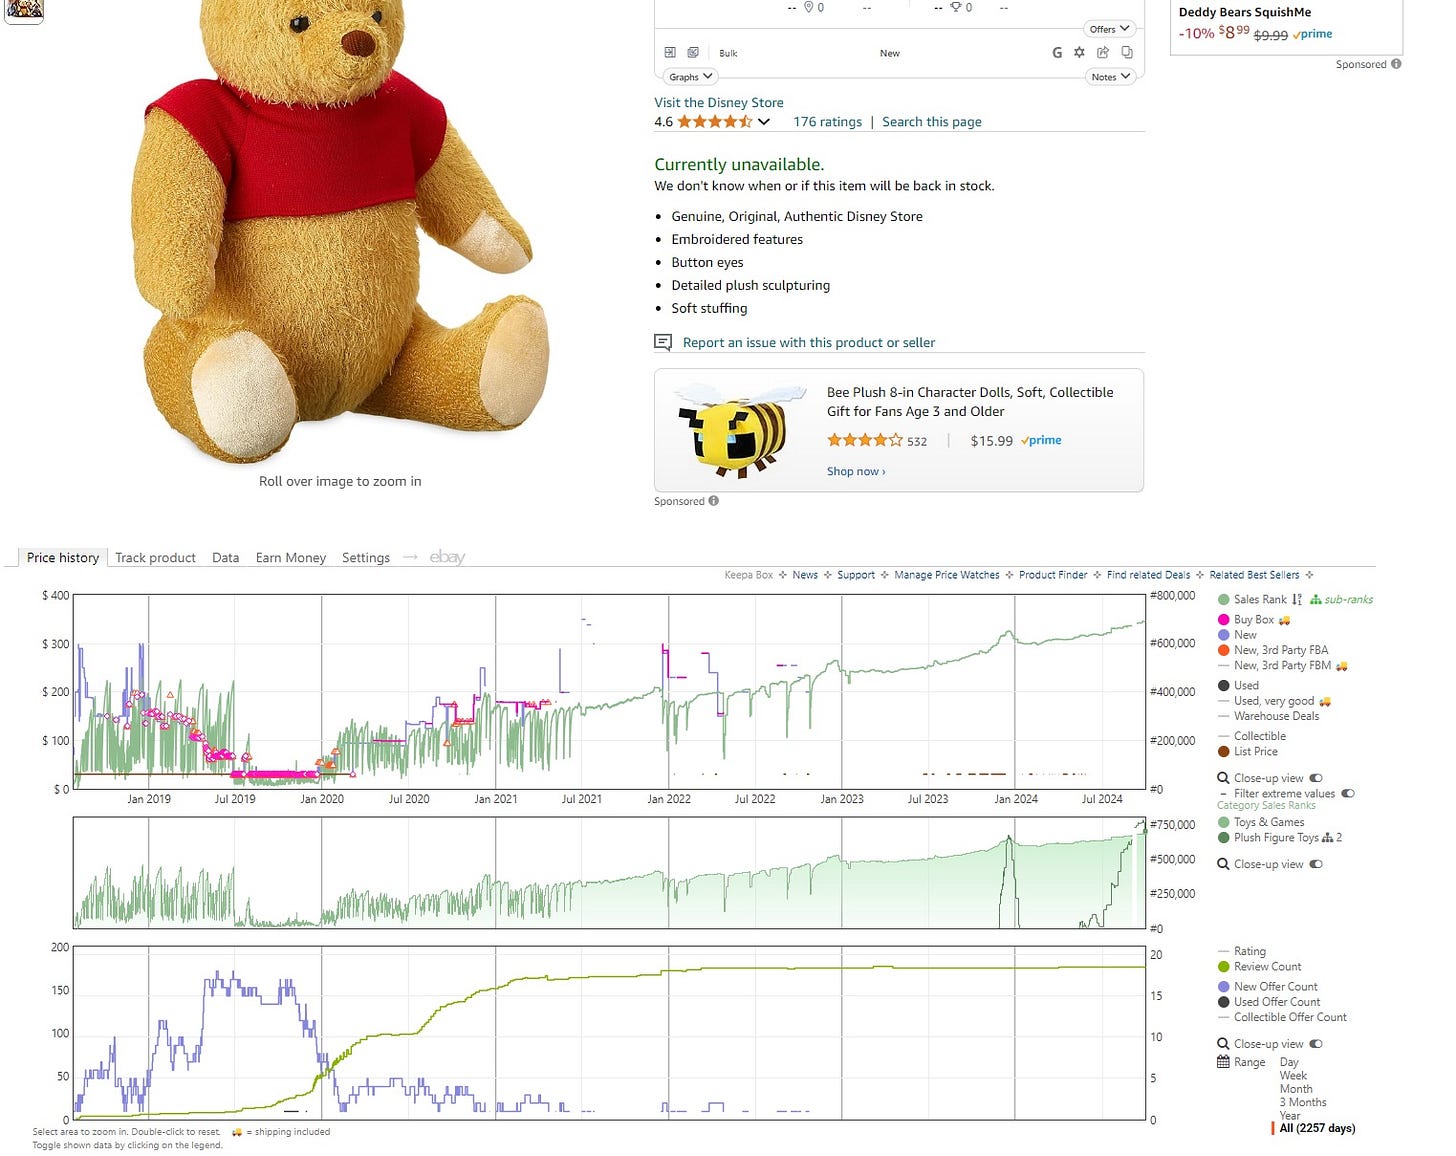Screen dimensions: 1456x1156
Task: Click the copy icon beside the share icon
Action: point(1127,53)
